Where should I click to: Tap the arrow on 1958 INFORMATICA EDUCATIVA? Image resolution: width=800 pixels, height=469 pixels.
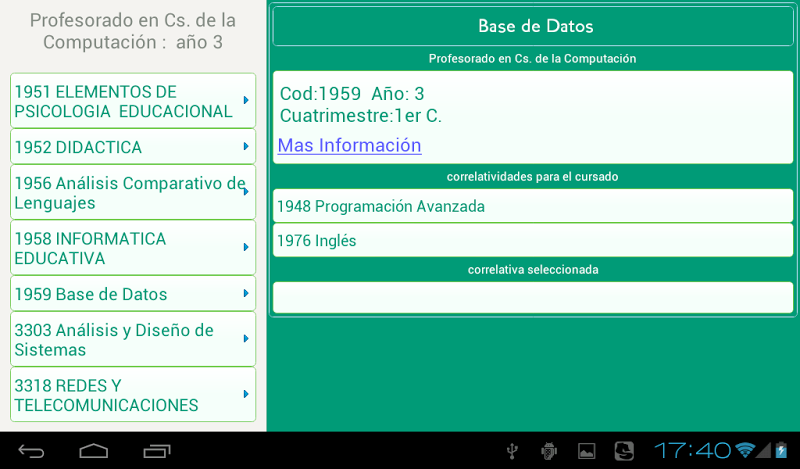click(x=246, y=248)
